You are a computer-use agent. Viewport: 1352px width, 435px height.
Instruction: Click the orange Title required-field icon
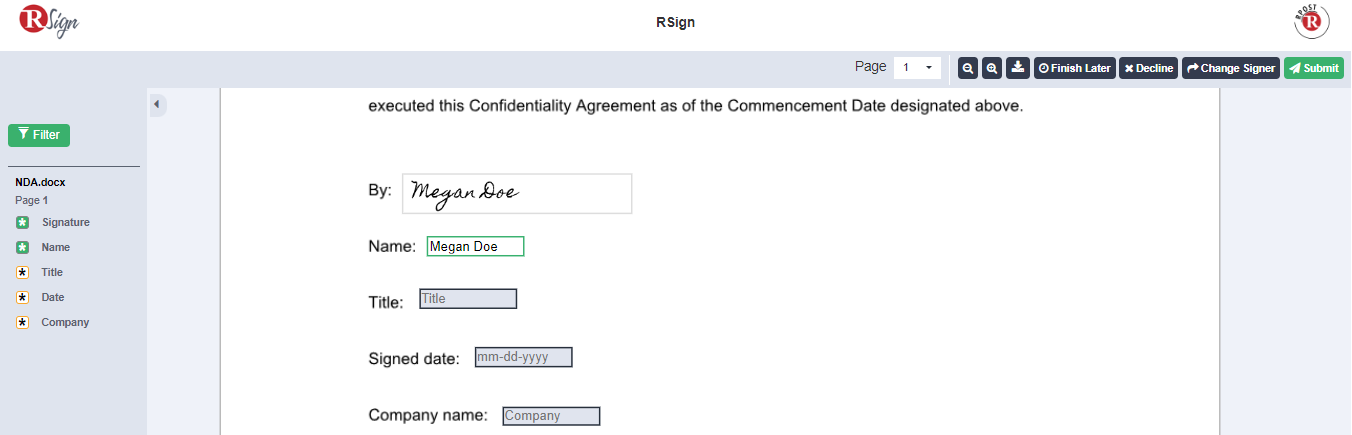23,272
